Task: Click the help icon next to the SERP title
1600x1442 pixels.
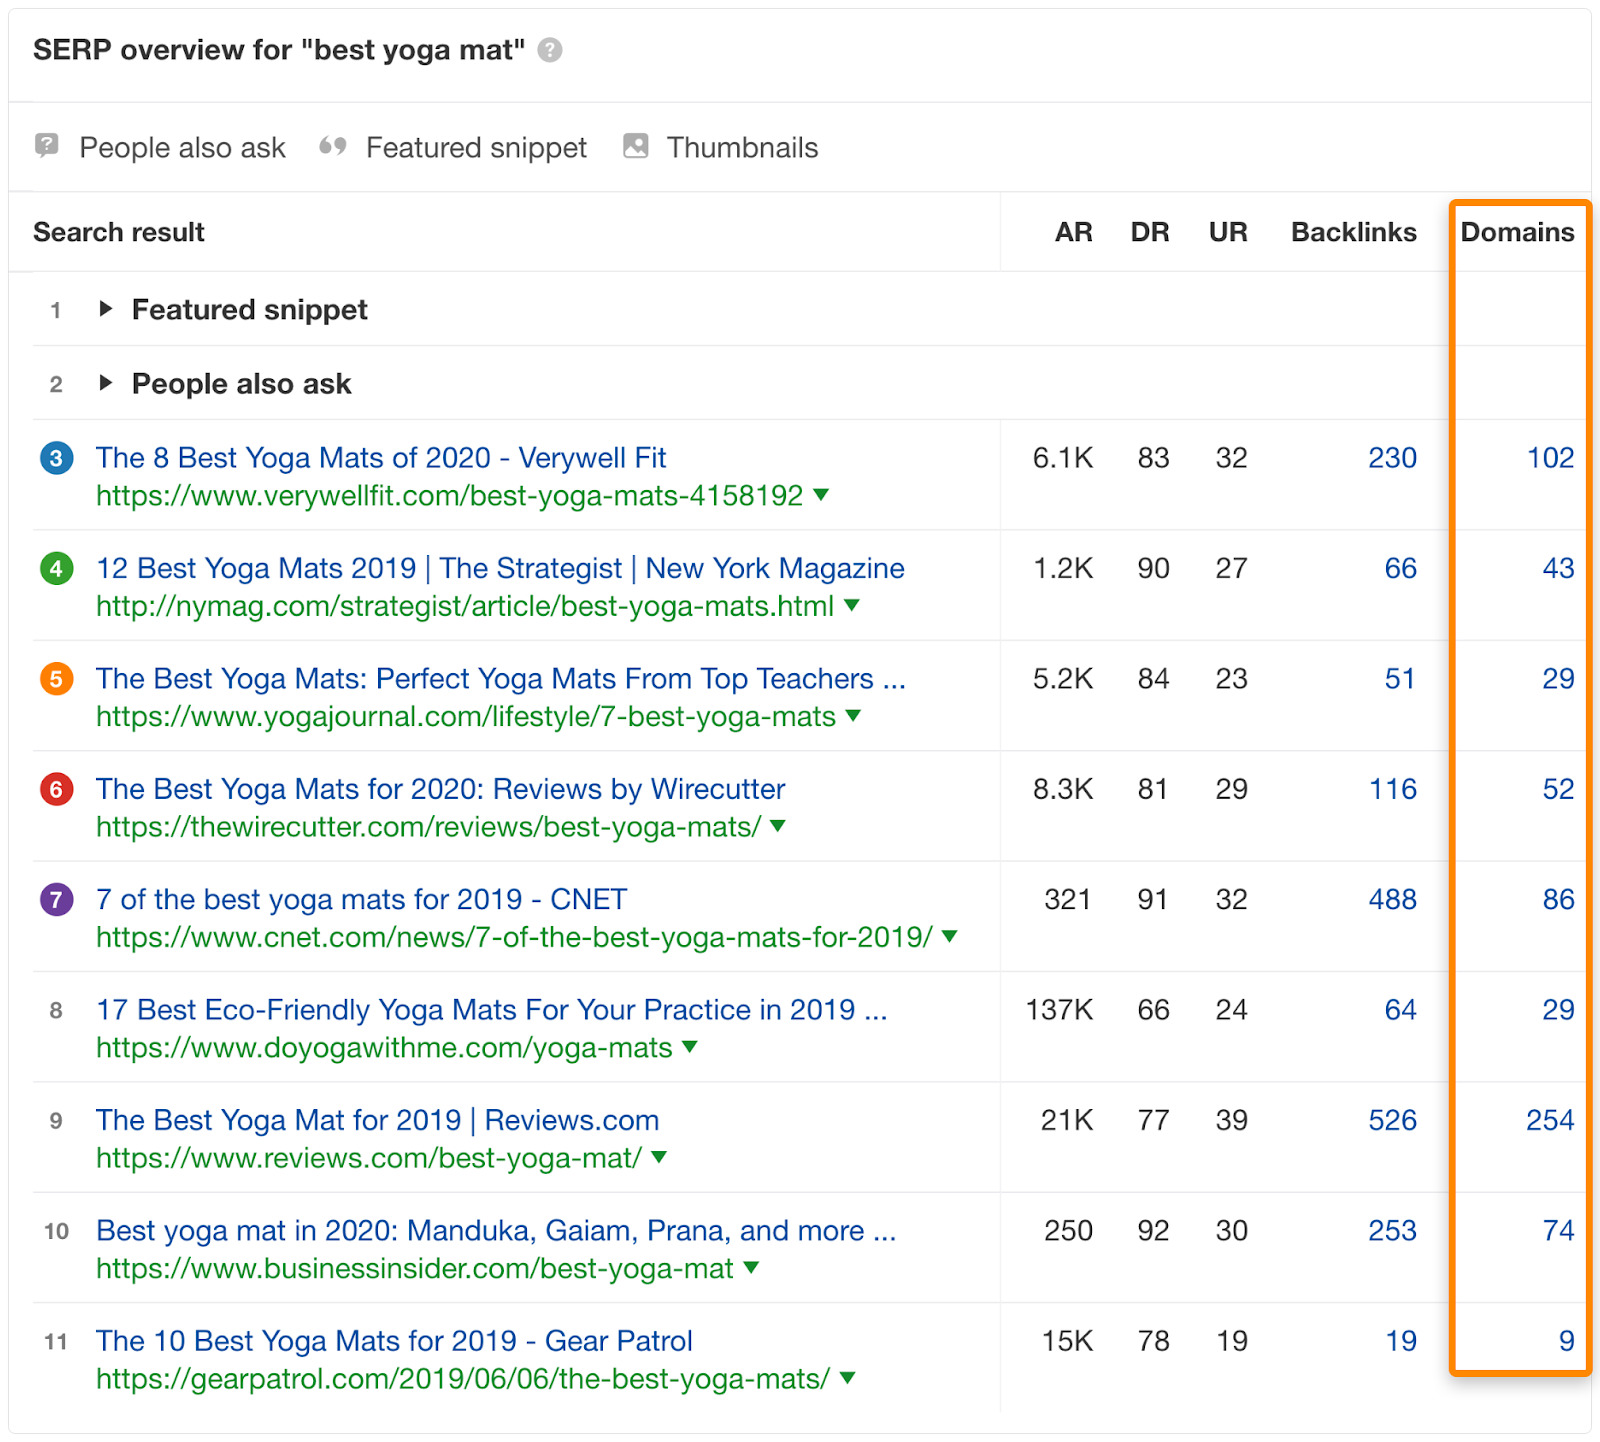Action: (x=550, y=49)
